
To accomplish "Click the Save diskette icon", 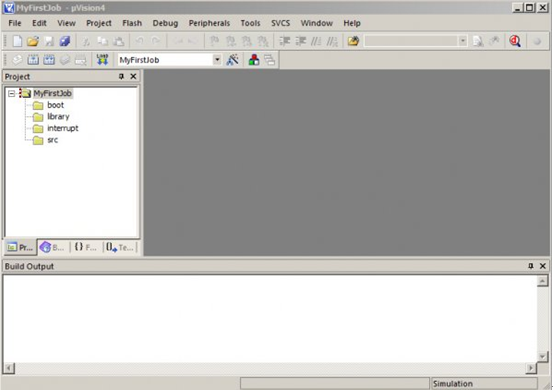I will point(49,41).
